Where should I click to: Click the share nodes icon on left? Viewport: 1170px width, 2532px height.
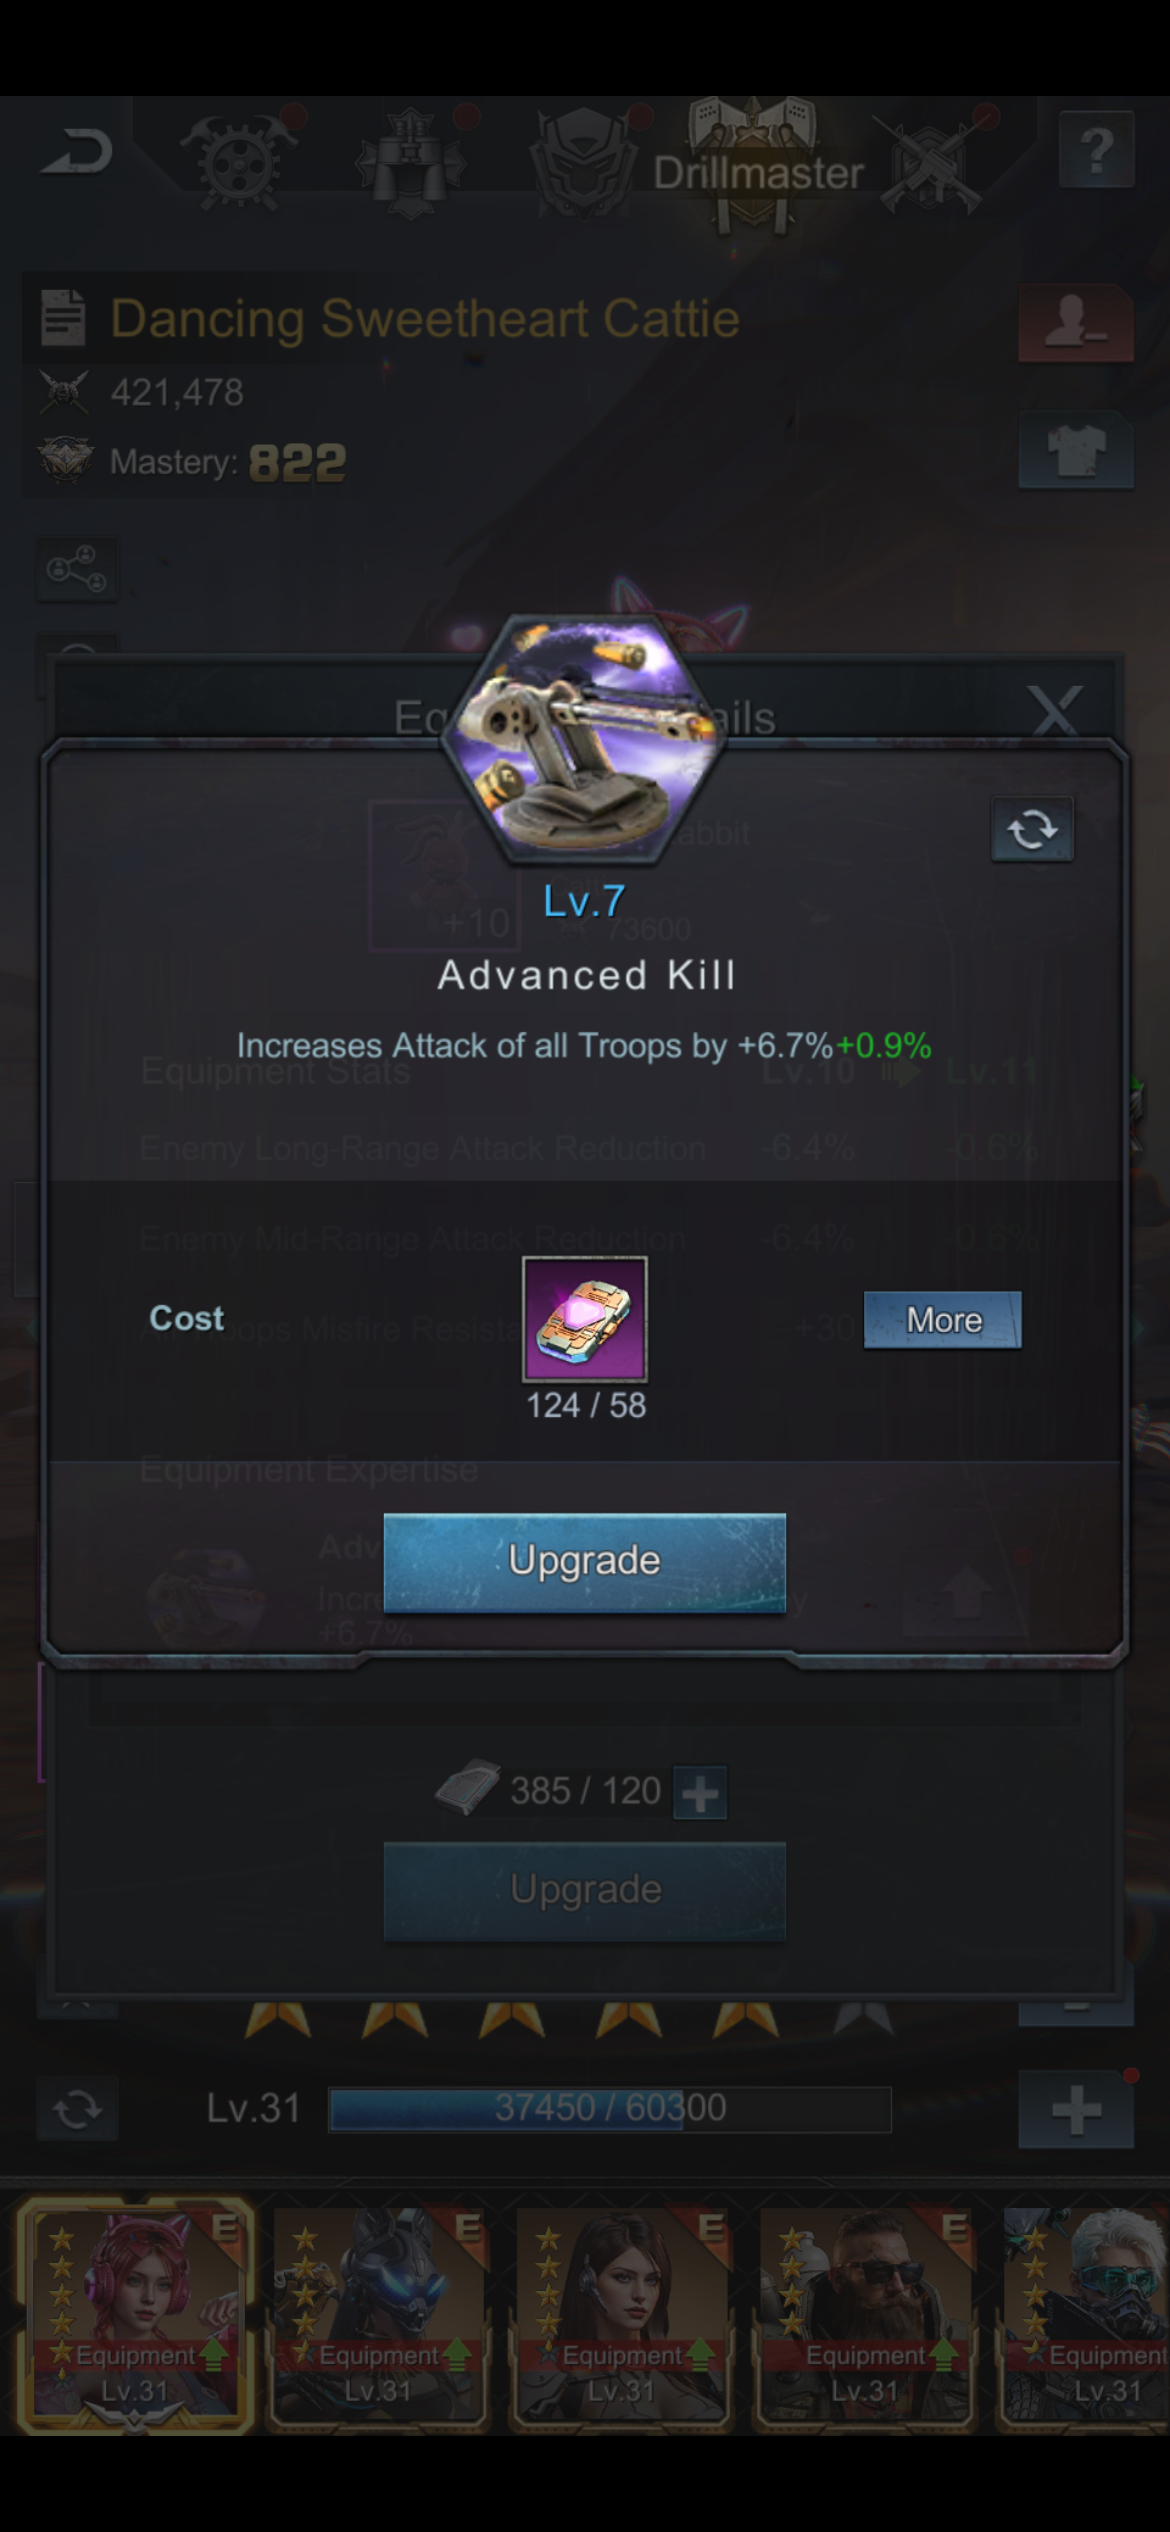(x=77, y=570)
